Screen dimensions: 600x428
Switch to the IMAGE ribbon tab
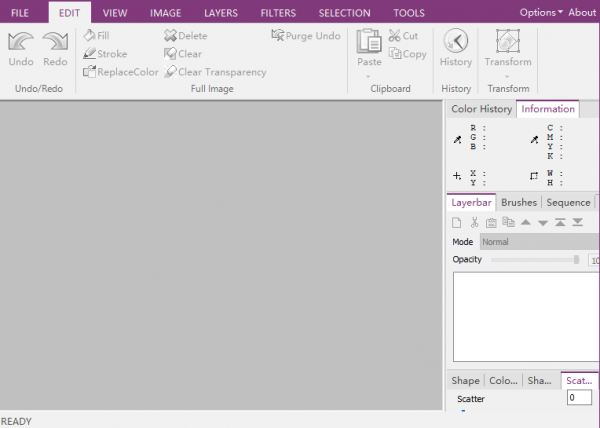[x=165, y=13]
